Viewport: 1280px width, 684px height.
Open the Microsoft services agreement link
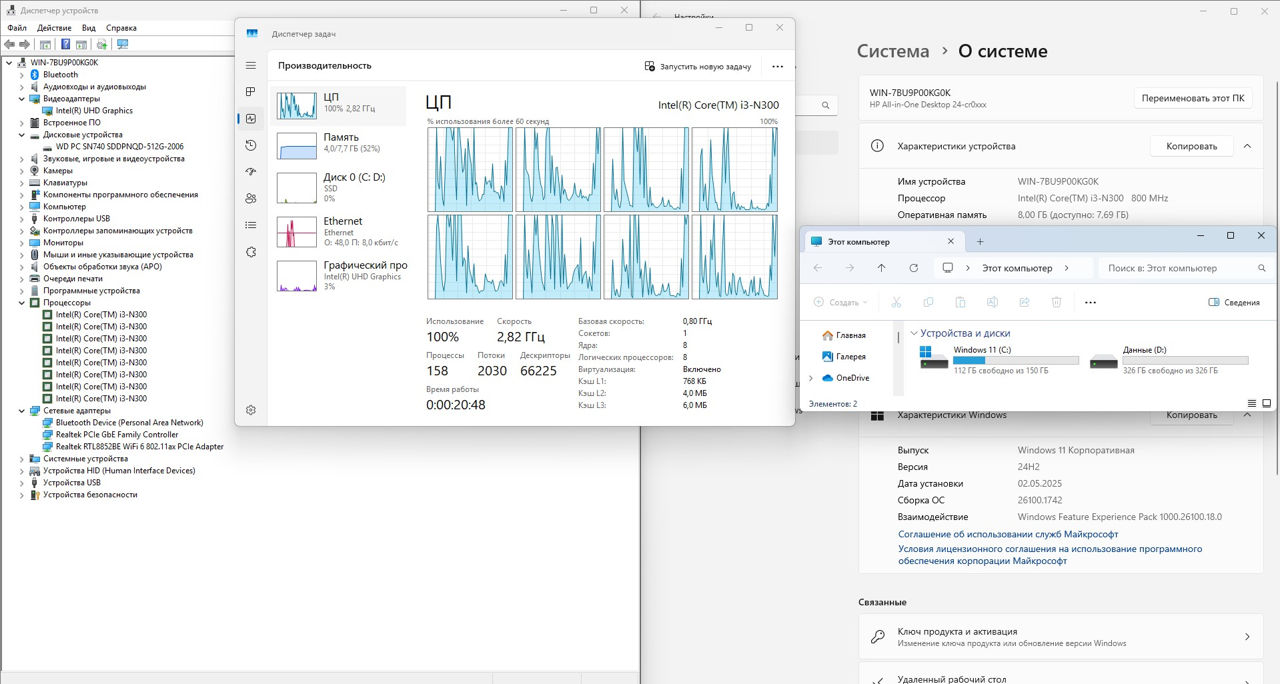[1007, 534]
